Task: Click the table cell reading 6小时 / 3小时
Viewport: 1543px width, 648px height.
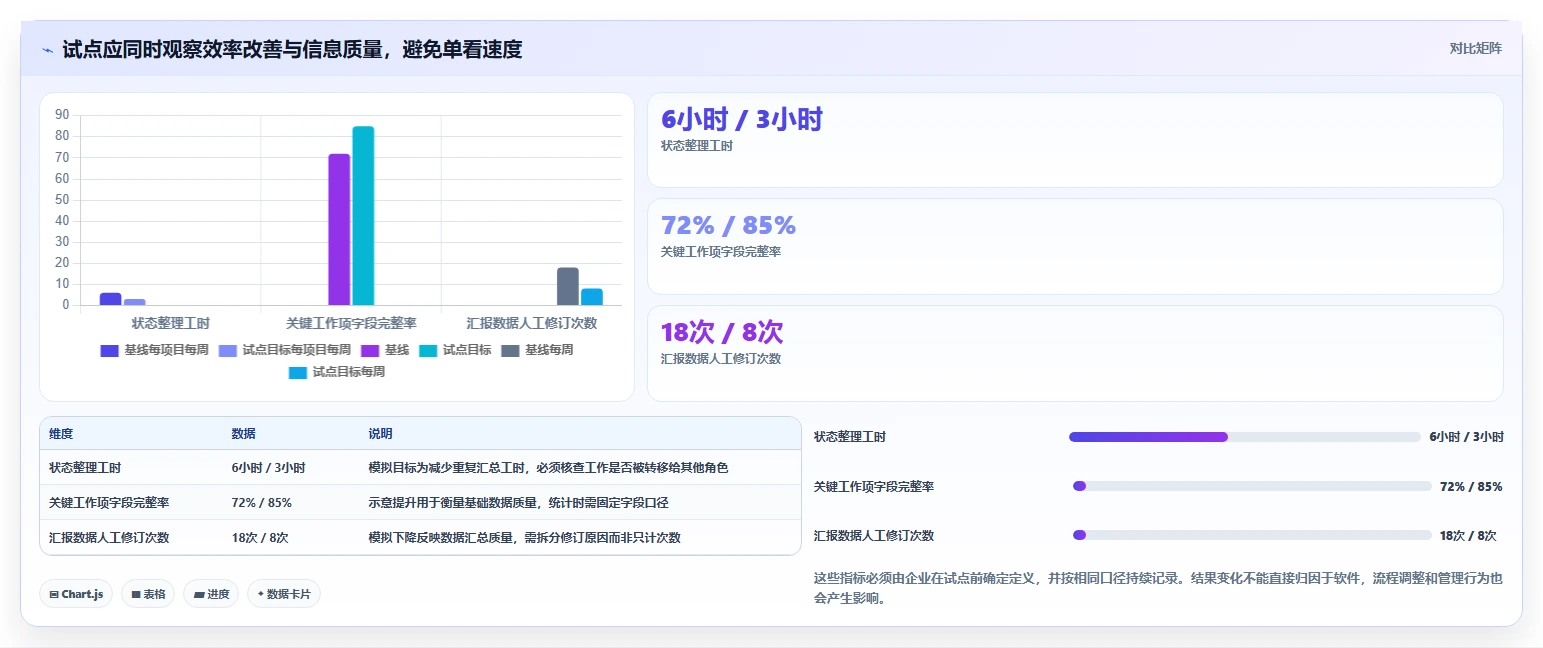Action: tap(269, 468)
